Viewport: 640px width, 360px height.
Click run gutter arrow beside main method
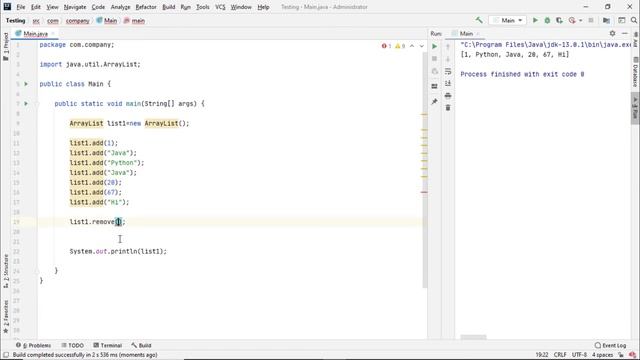(26, 104)
